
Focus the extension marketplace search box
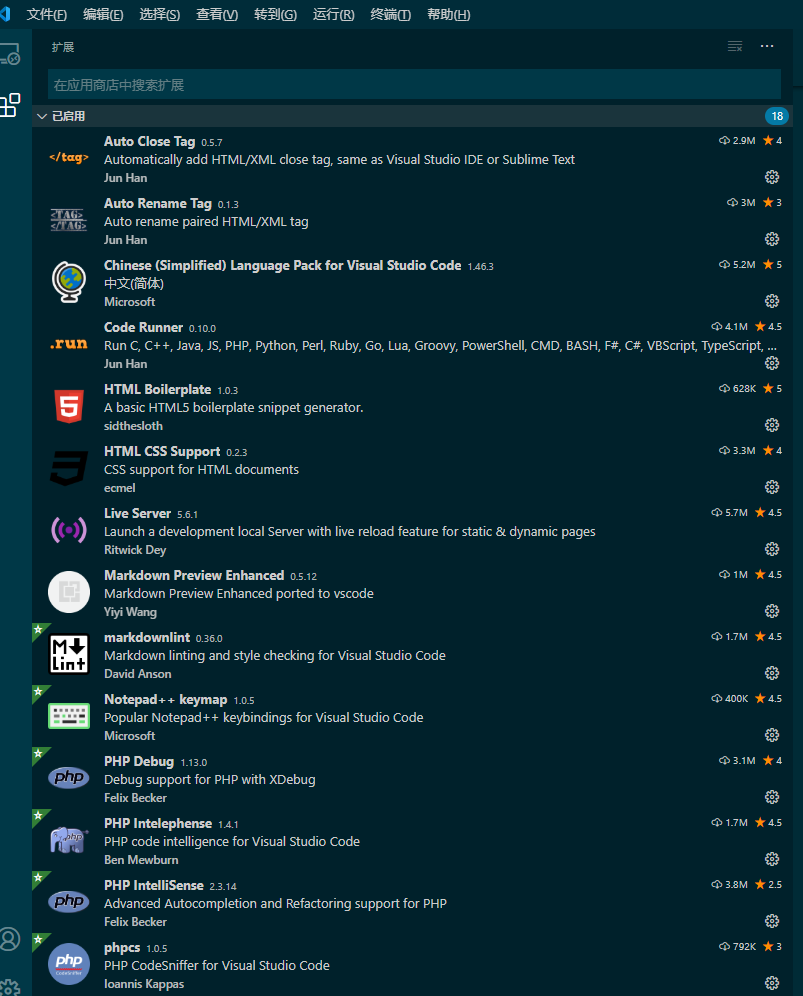pos(414,84)
